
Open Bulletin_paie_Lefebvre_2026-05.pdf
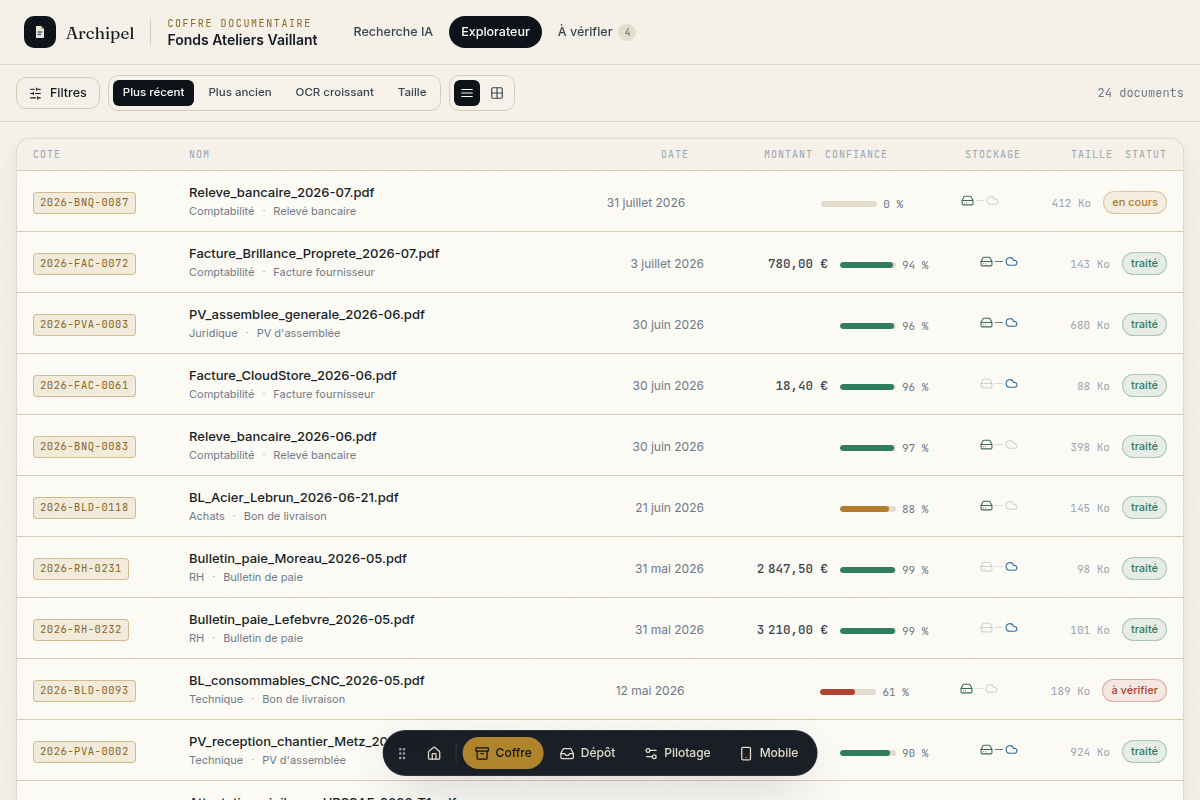(x=302, y=620)
